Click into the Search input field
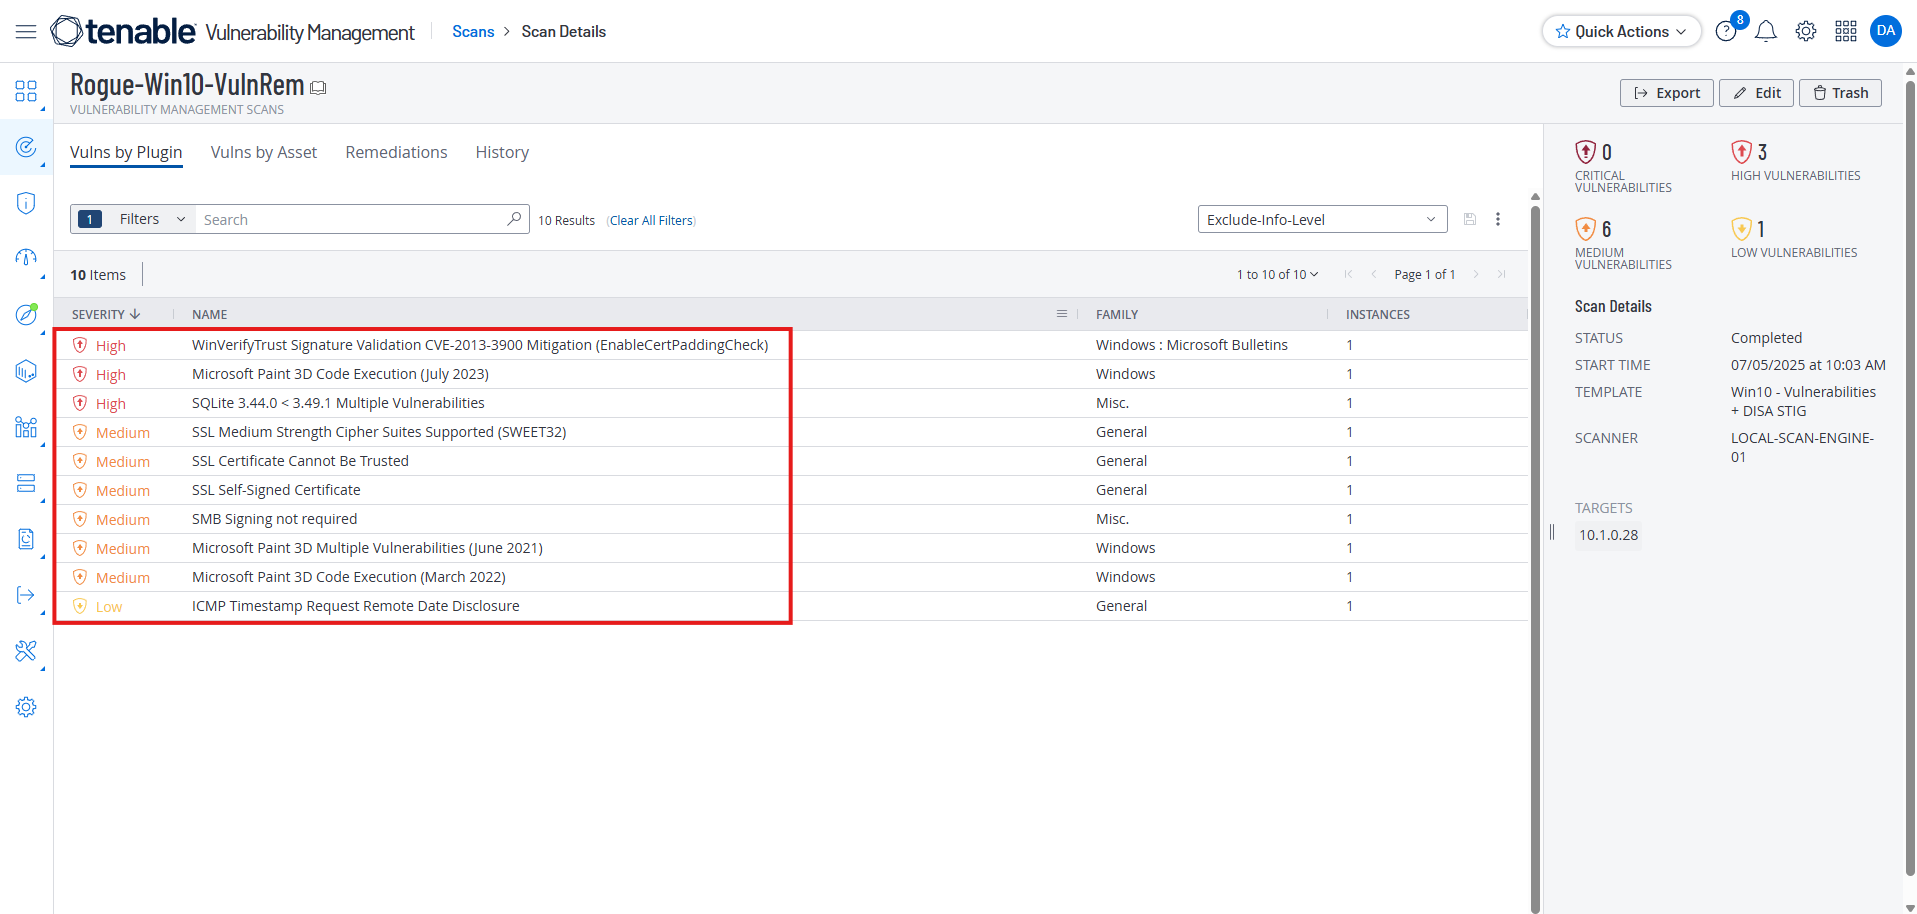 coord(350,219)
